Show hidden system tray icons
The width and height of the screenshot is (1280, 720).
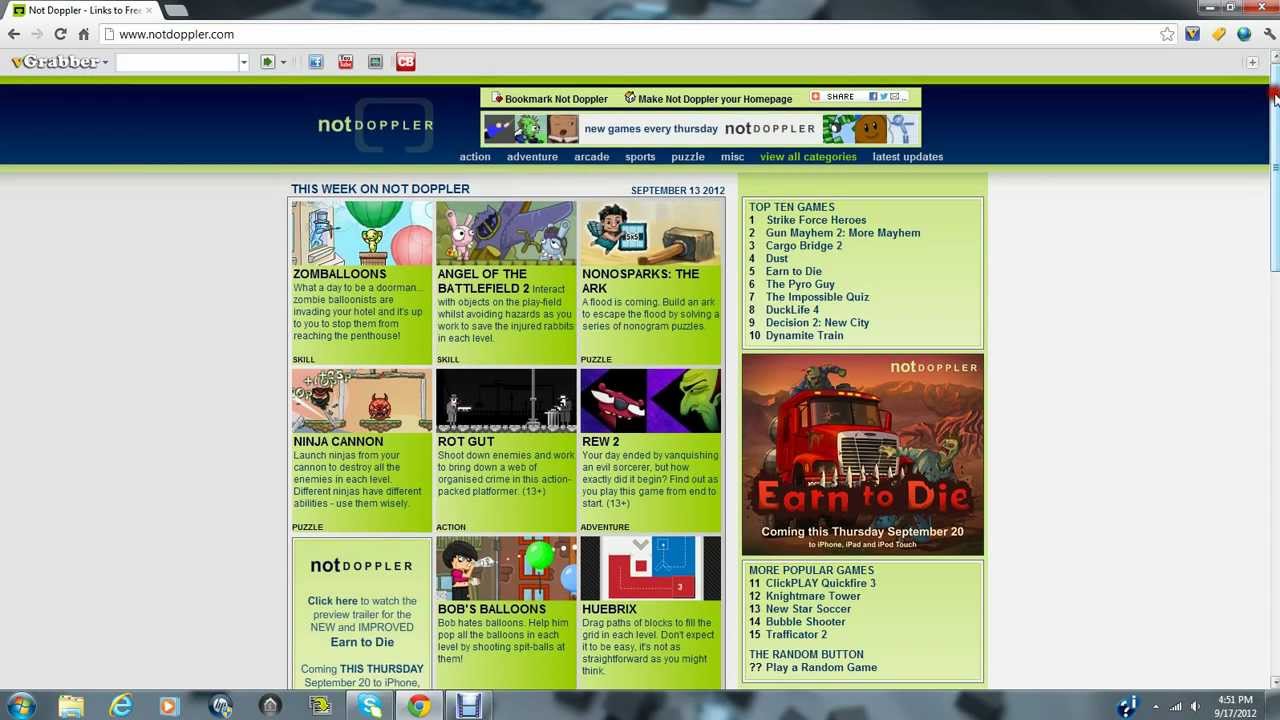1155,706
